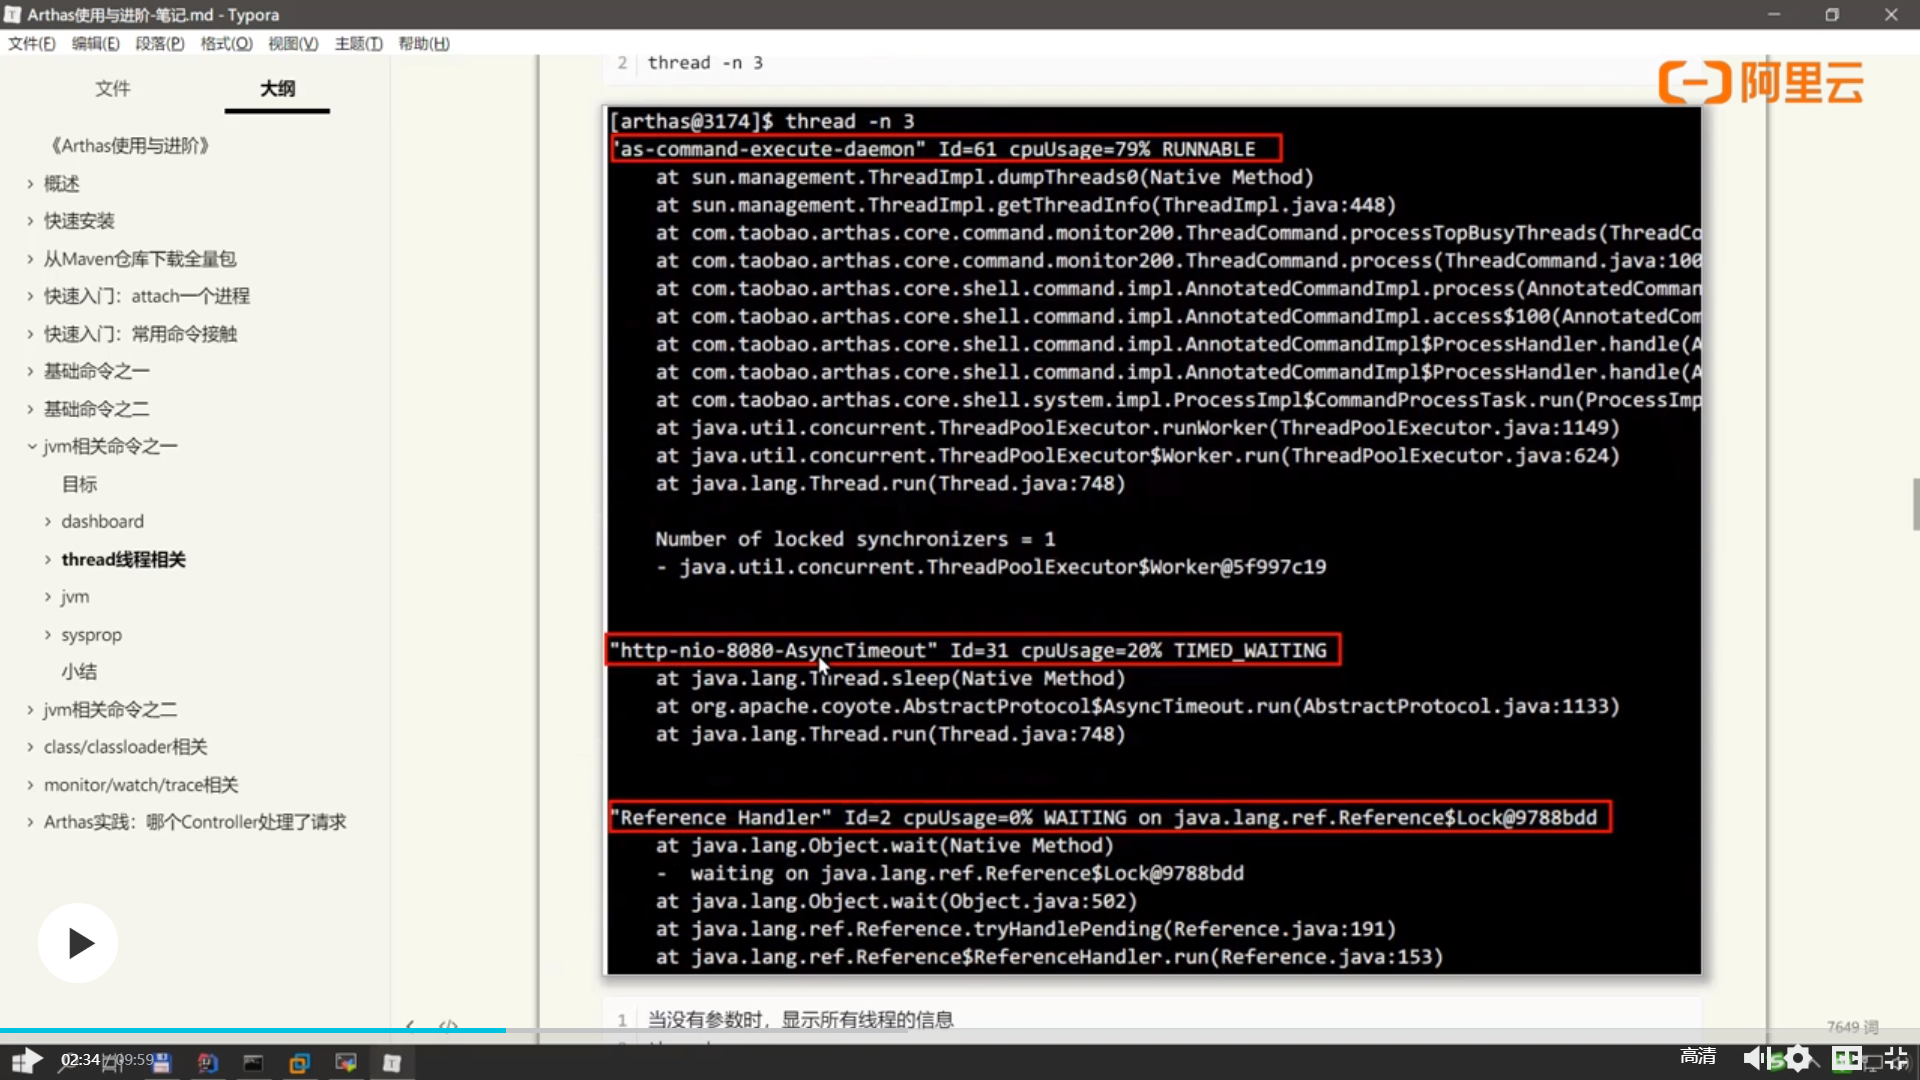Open the Typora icon on the taskbar
This screenshot has height=1080, width=1920.
(x=392, y=1063)
